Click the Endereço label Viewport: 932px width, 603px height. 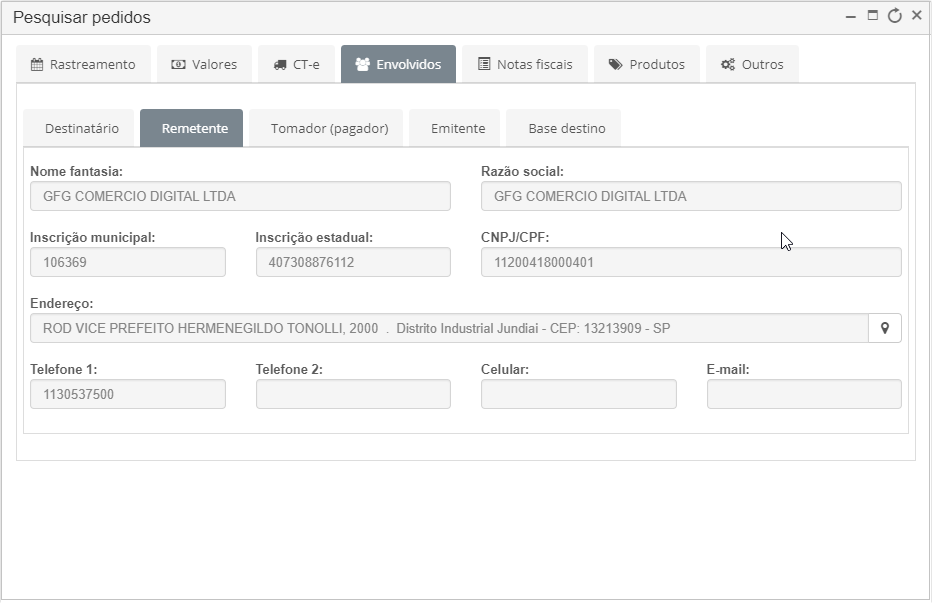[x=62, y=303]
